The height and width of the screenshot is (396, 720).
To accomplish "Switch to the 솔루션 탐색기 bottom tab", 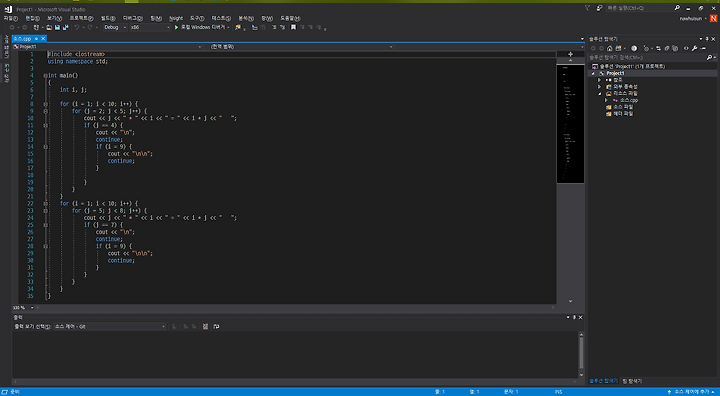I will click(x=603, y=381).
